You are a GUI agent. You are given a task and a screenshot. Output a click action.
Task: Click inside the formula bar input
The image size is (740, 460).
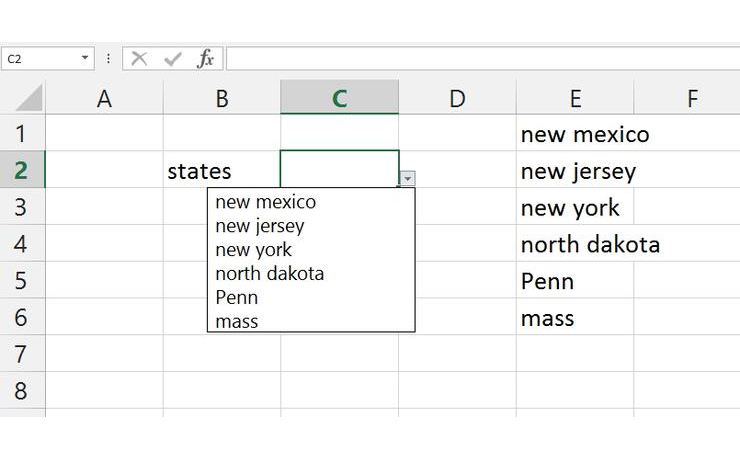pos(480,59)
